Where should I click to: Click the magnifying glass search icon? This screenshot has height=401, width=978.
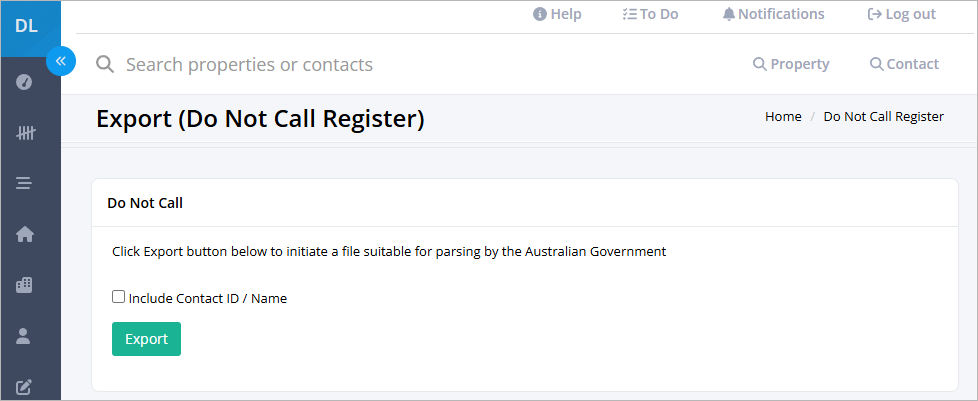click(x=105, y=64)
